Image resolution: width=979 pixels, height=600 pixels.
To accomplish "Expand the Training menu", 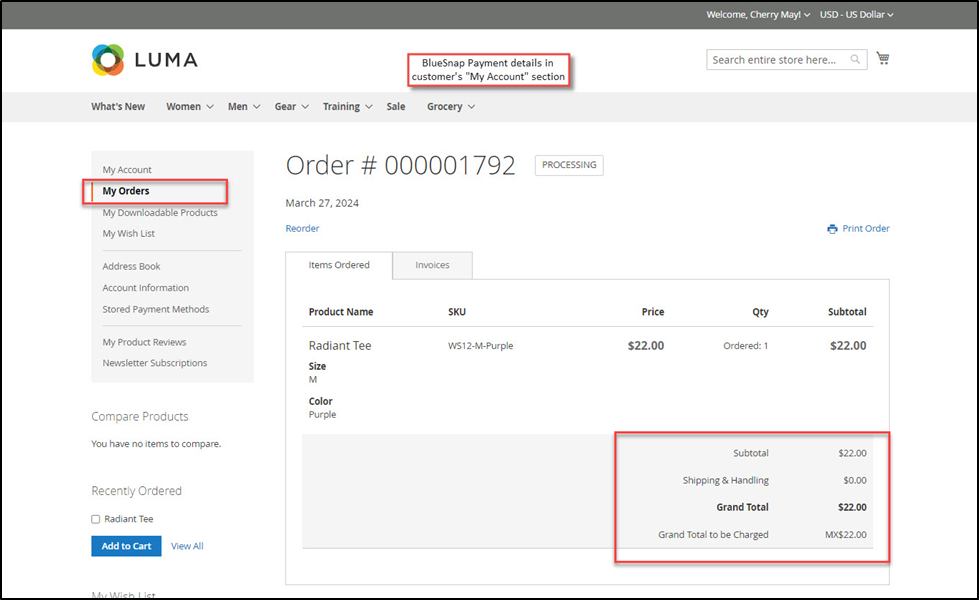I will pos(348,107).
